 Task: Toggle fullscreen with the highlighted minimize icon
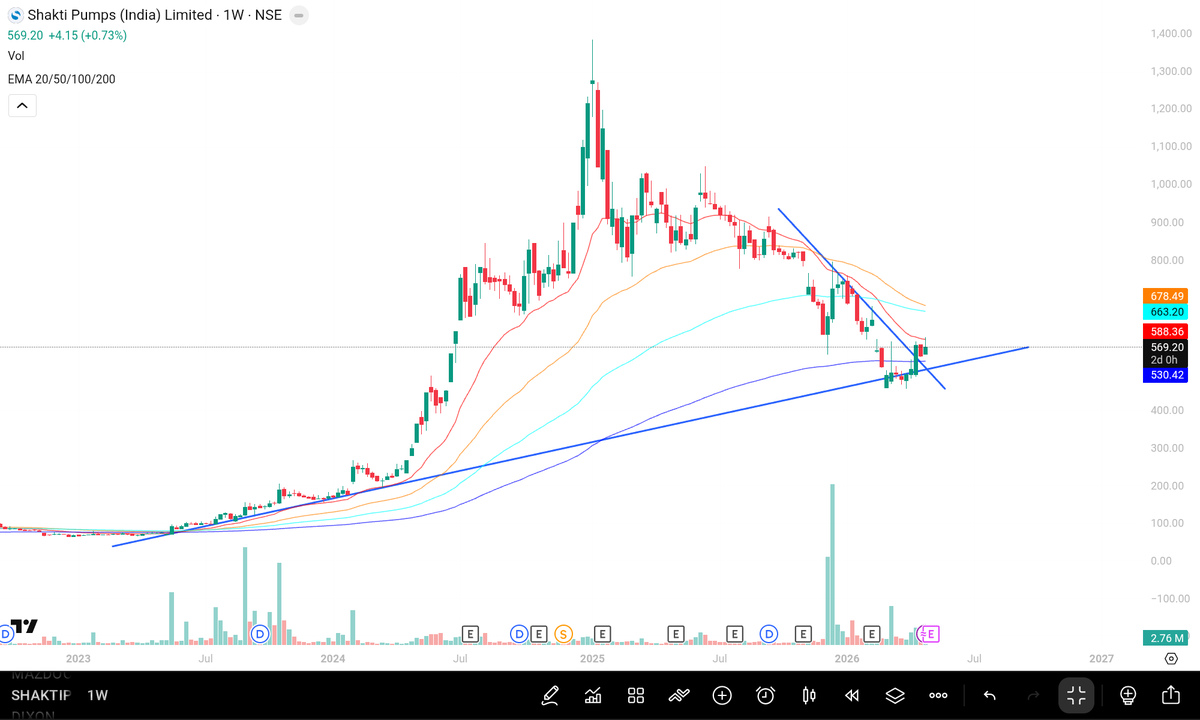(x=1075, y=695)
